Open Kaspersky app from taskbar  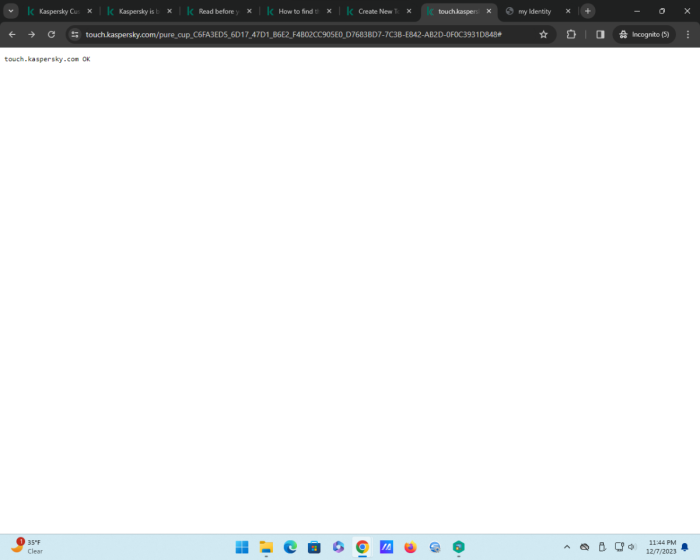(x=458, y=547)
